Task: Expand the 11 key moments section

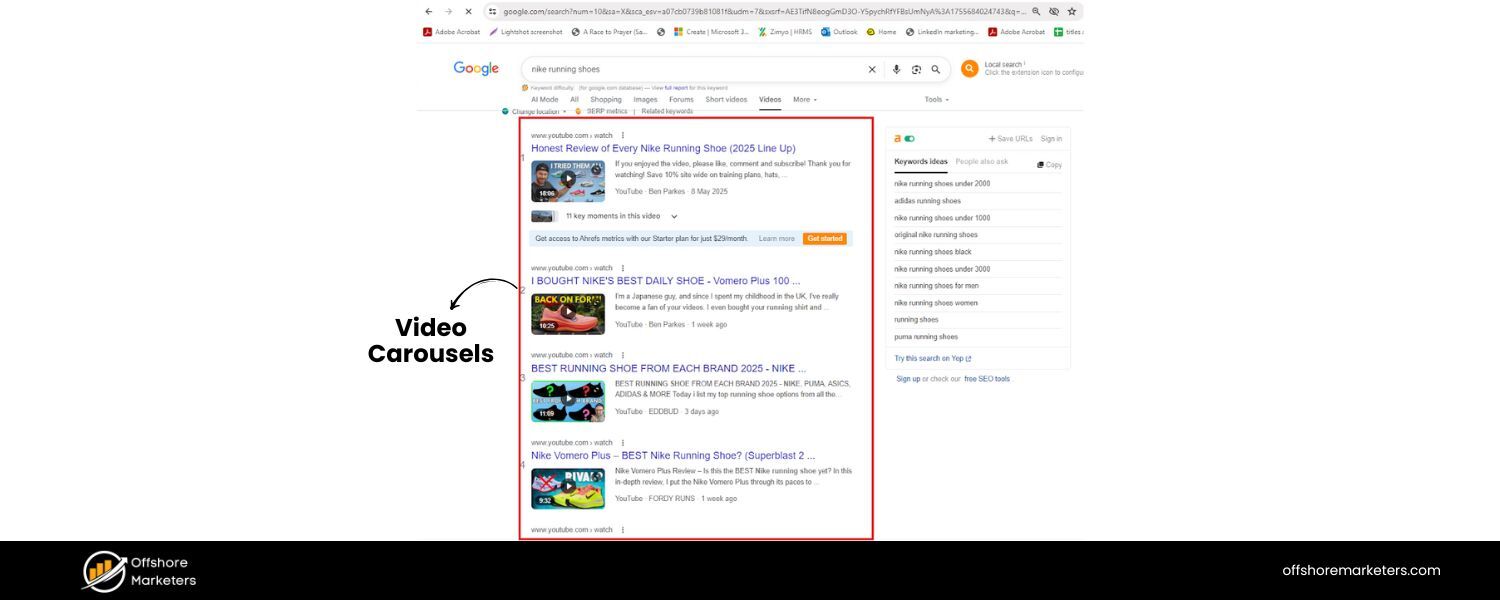Action: tap(673, 216)
